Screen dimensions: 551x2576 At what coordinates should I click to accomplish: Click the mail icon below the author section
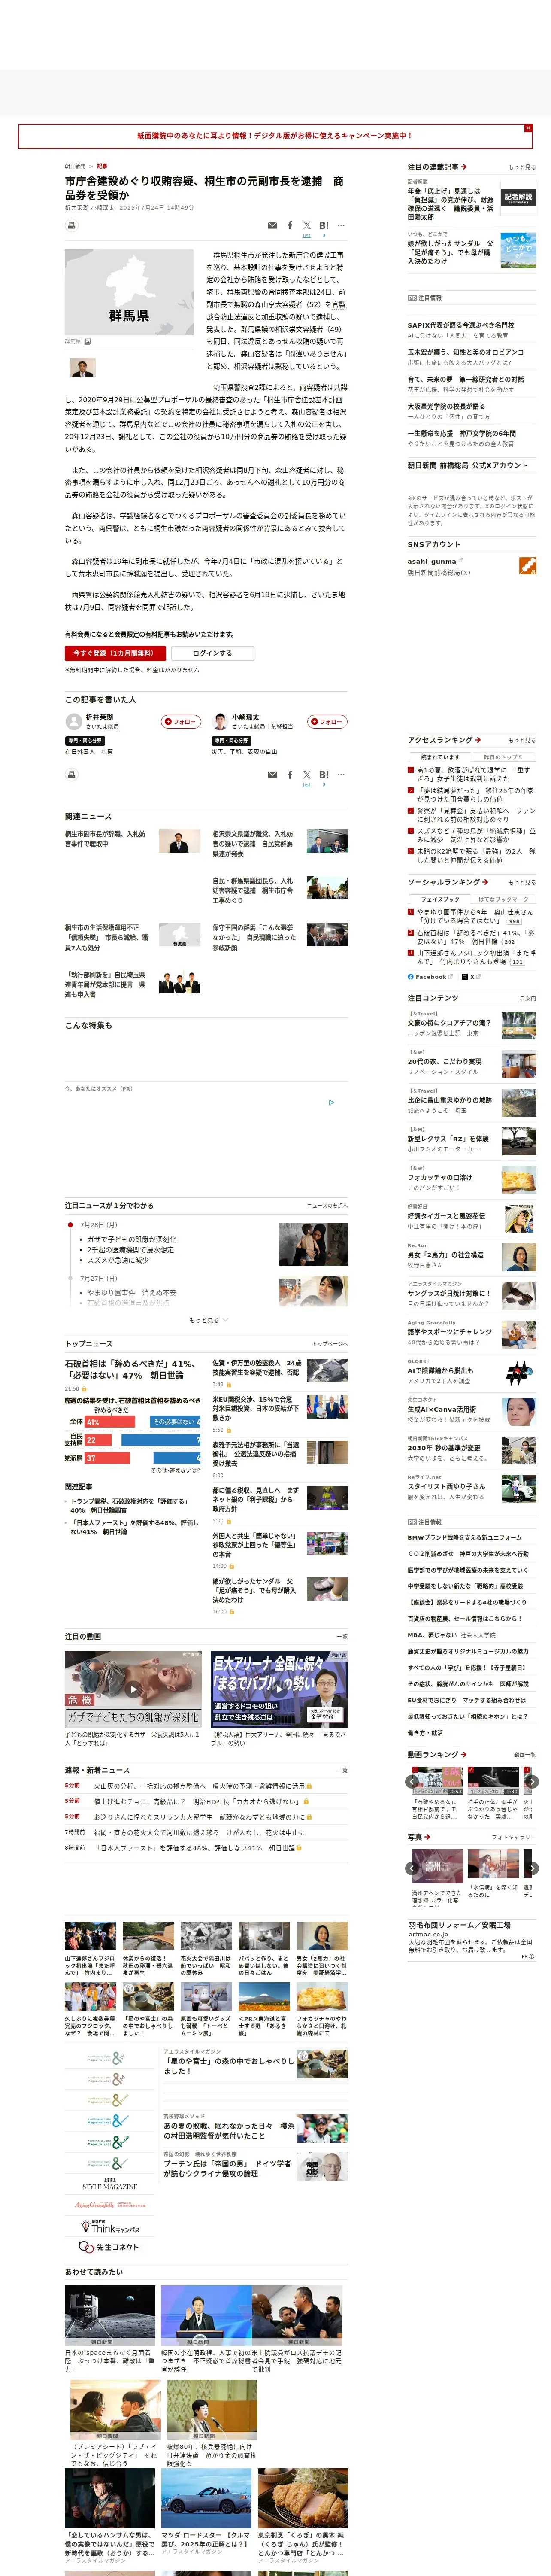click(x=272, y=774)
